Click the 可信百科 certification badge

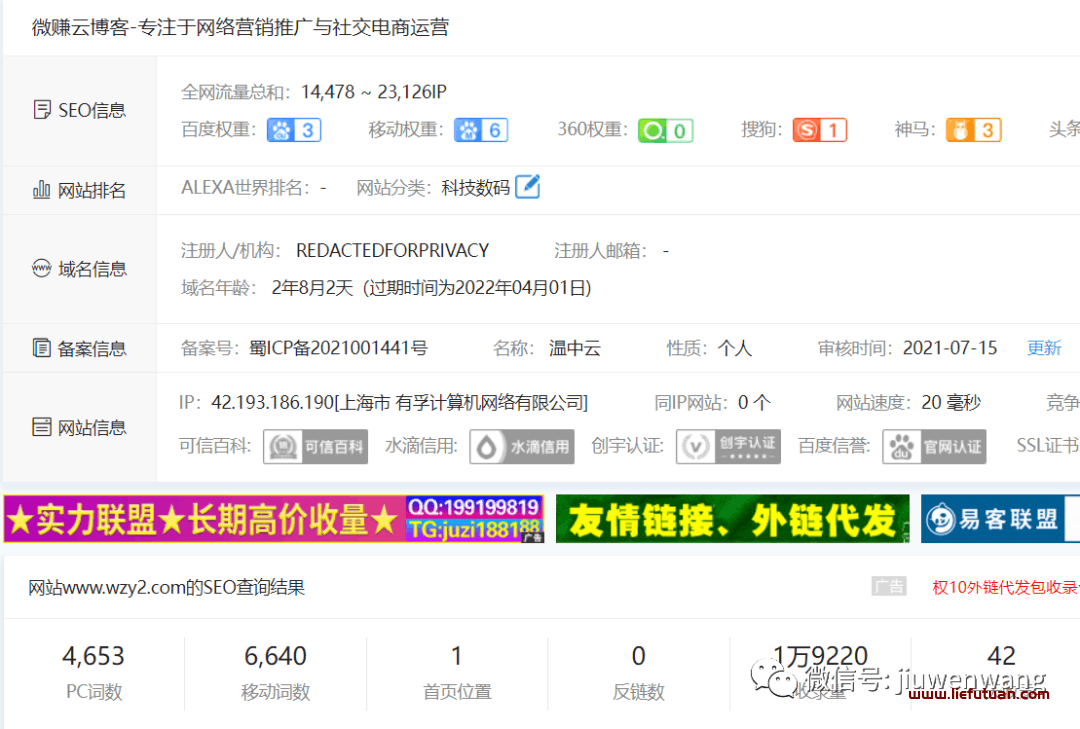(315, 447)
